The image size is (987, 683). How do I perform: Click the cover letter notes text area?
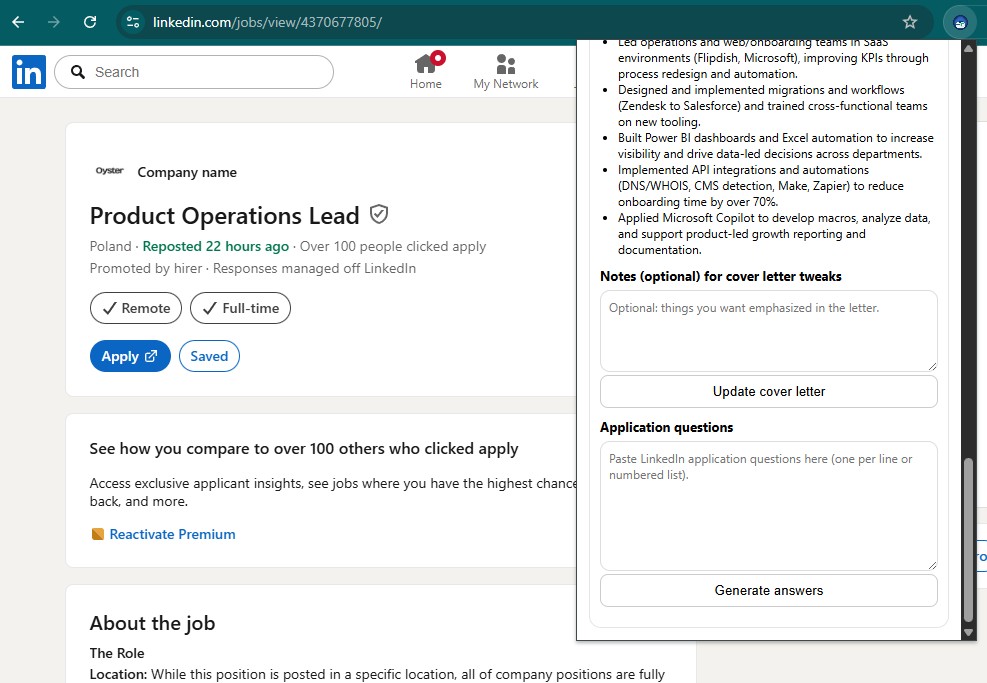click(768, 331)
